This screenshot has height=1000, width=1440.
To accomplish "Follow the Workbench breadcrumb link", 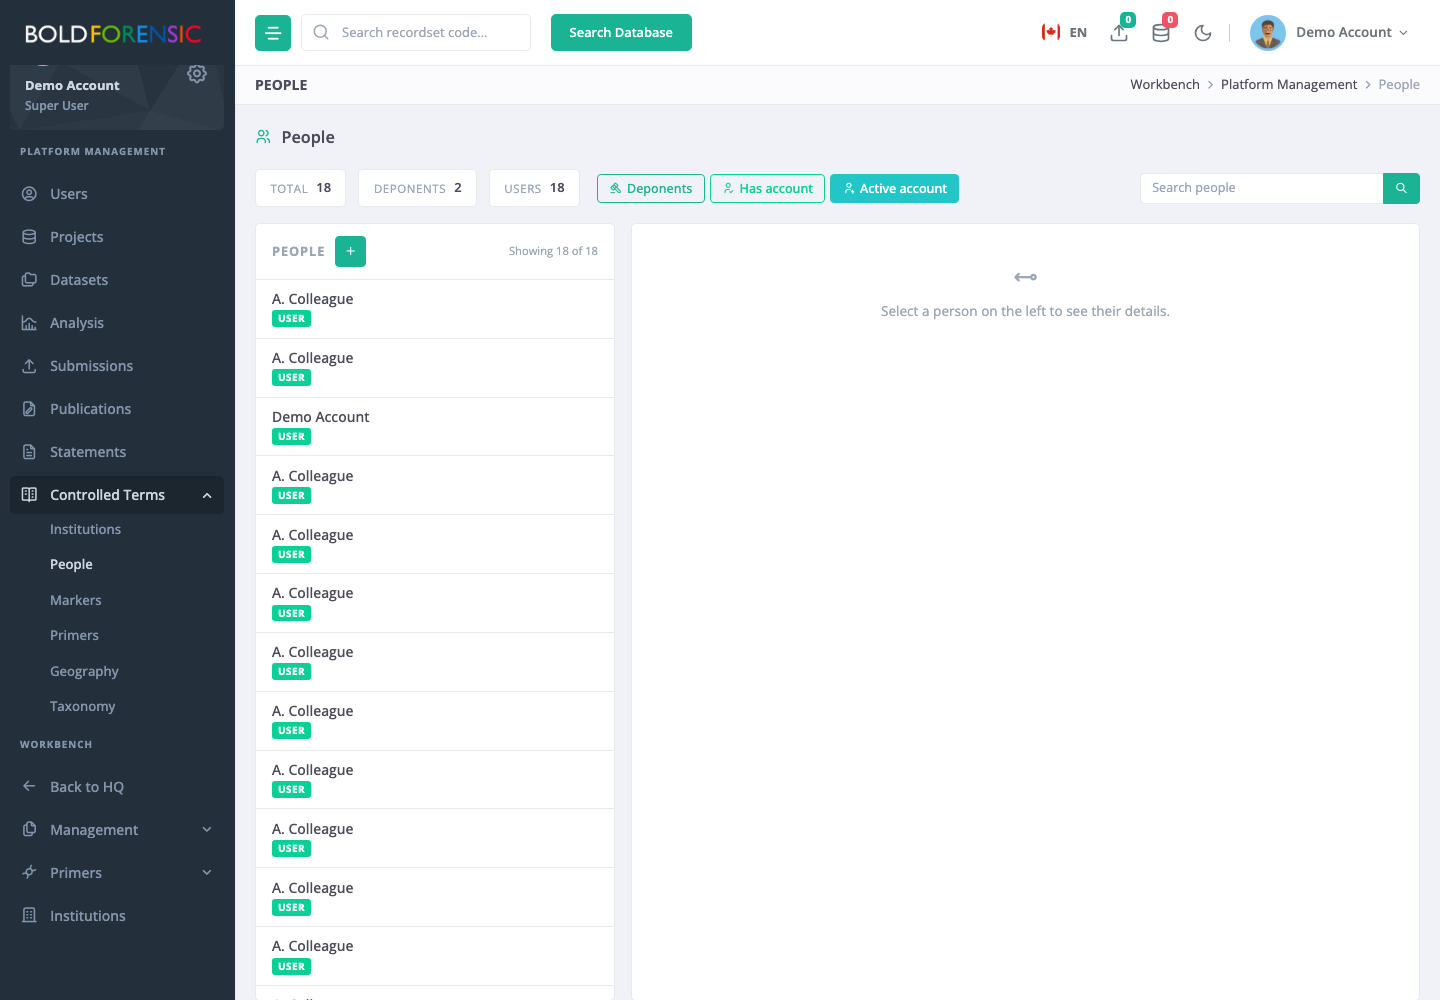I will coord(1165,85).
